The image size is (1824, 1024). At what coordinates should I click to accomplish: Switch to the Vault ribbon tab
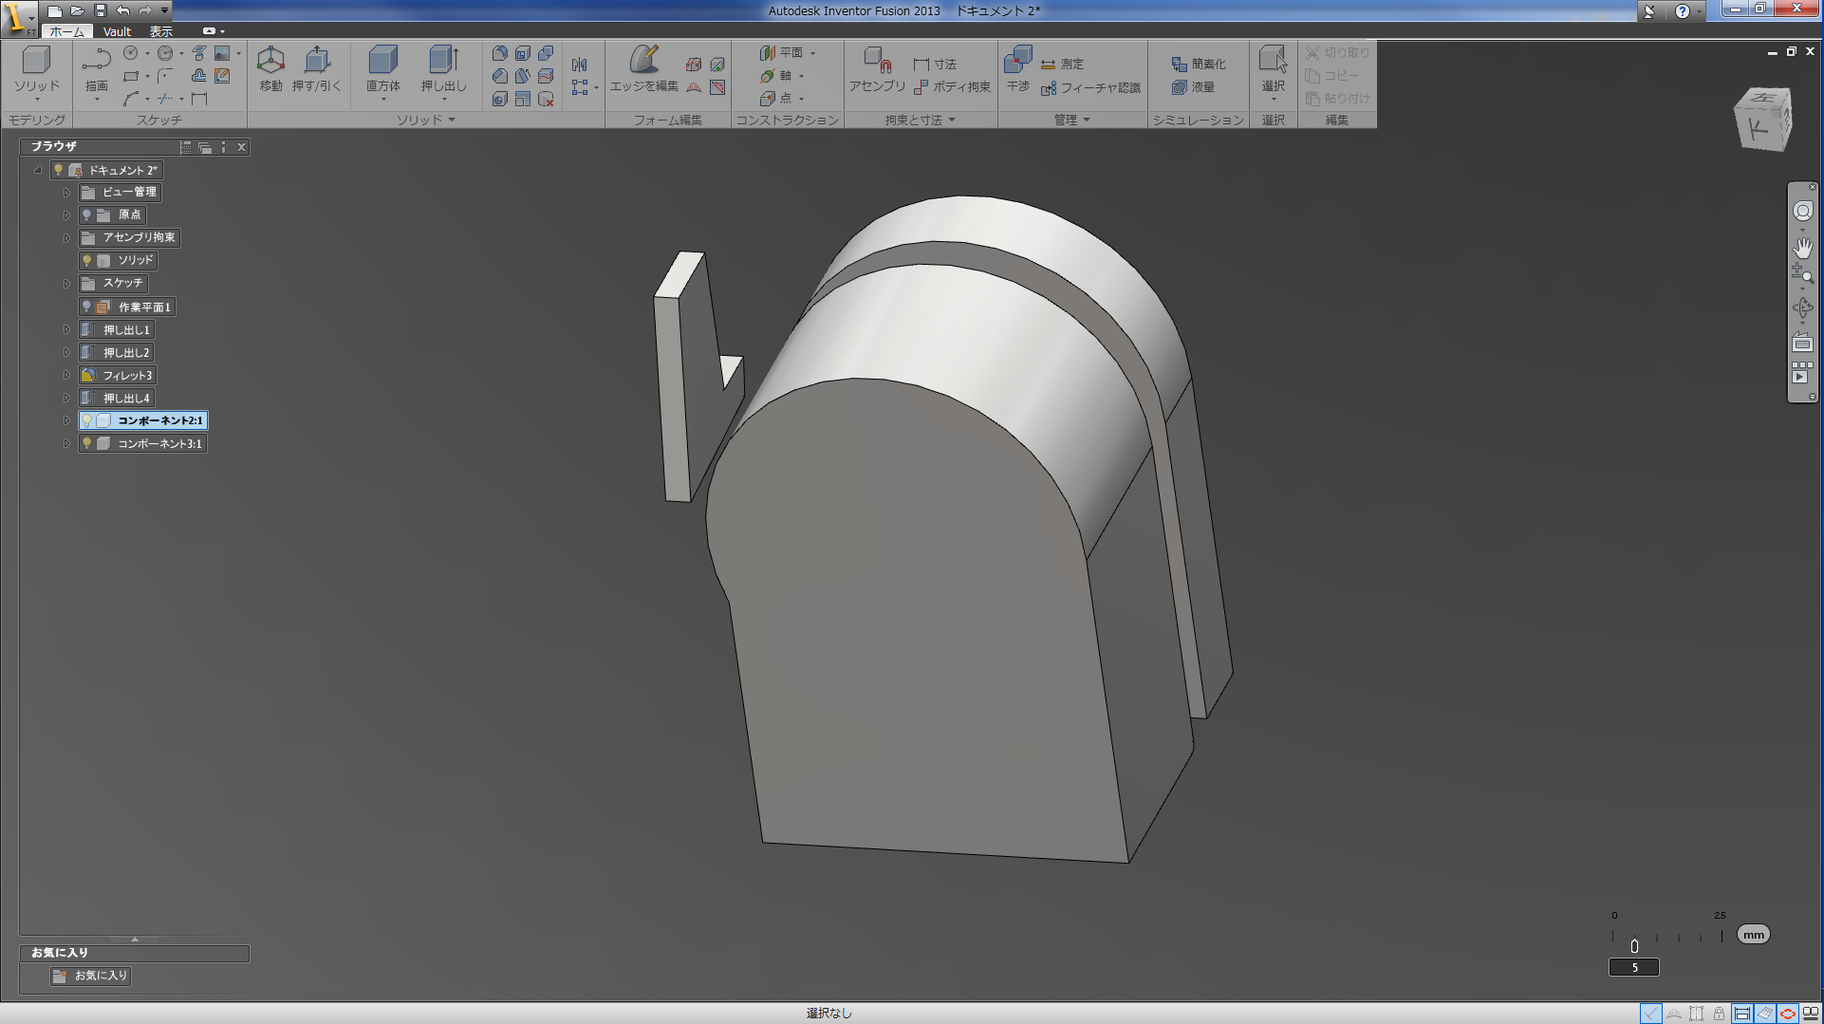117,32
